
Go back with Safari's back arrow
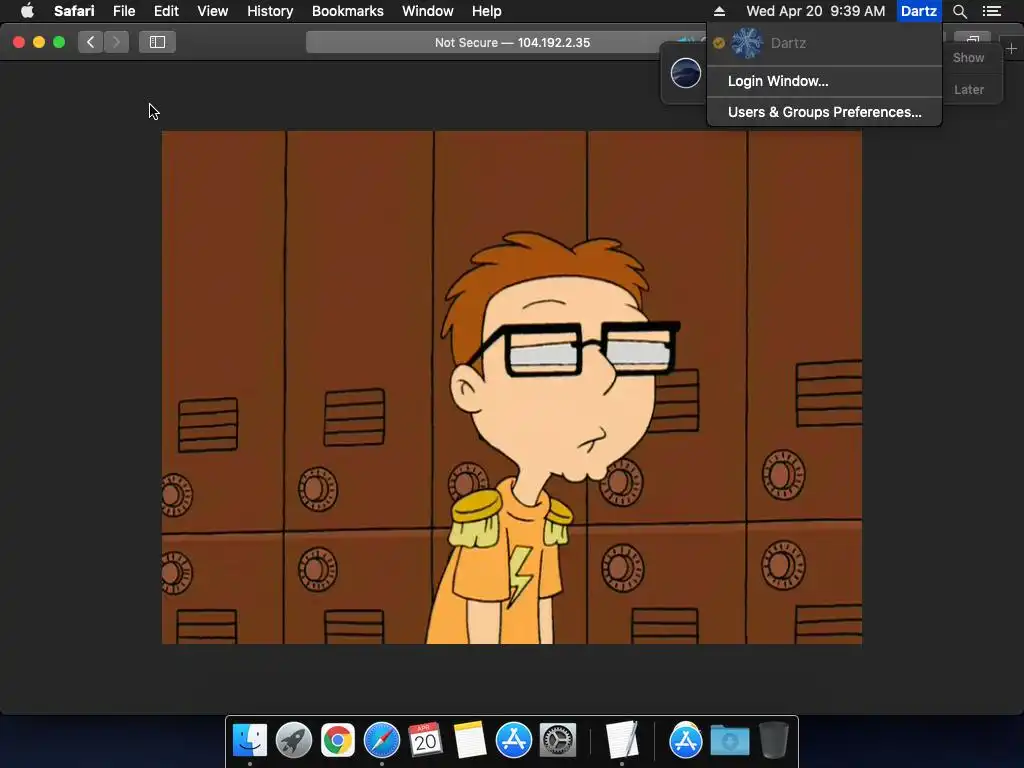(91, 42)
